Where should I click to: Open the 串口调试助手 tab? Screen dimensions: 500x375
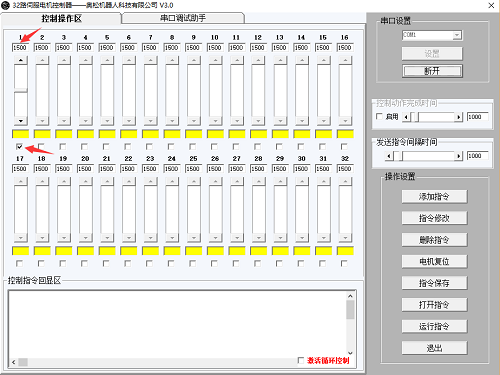[183, 18]
